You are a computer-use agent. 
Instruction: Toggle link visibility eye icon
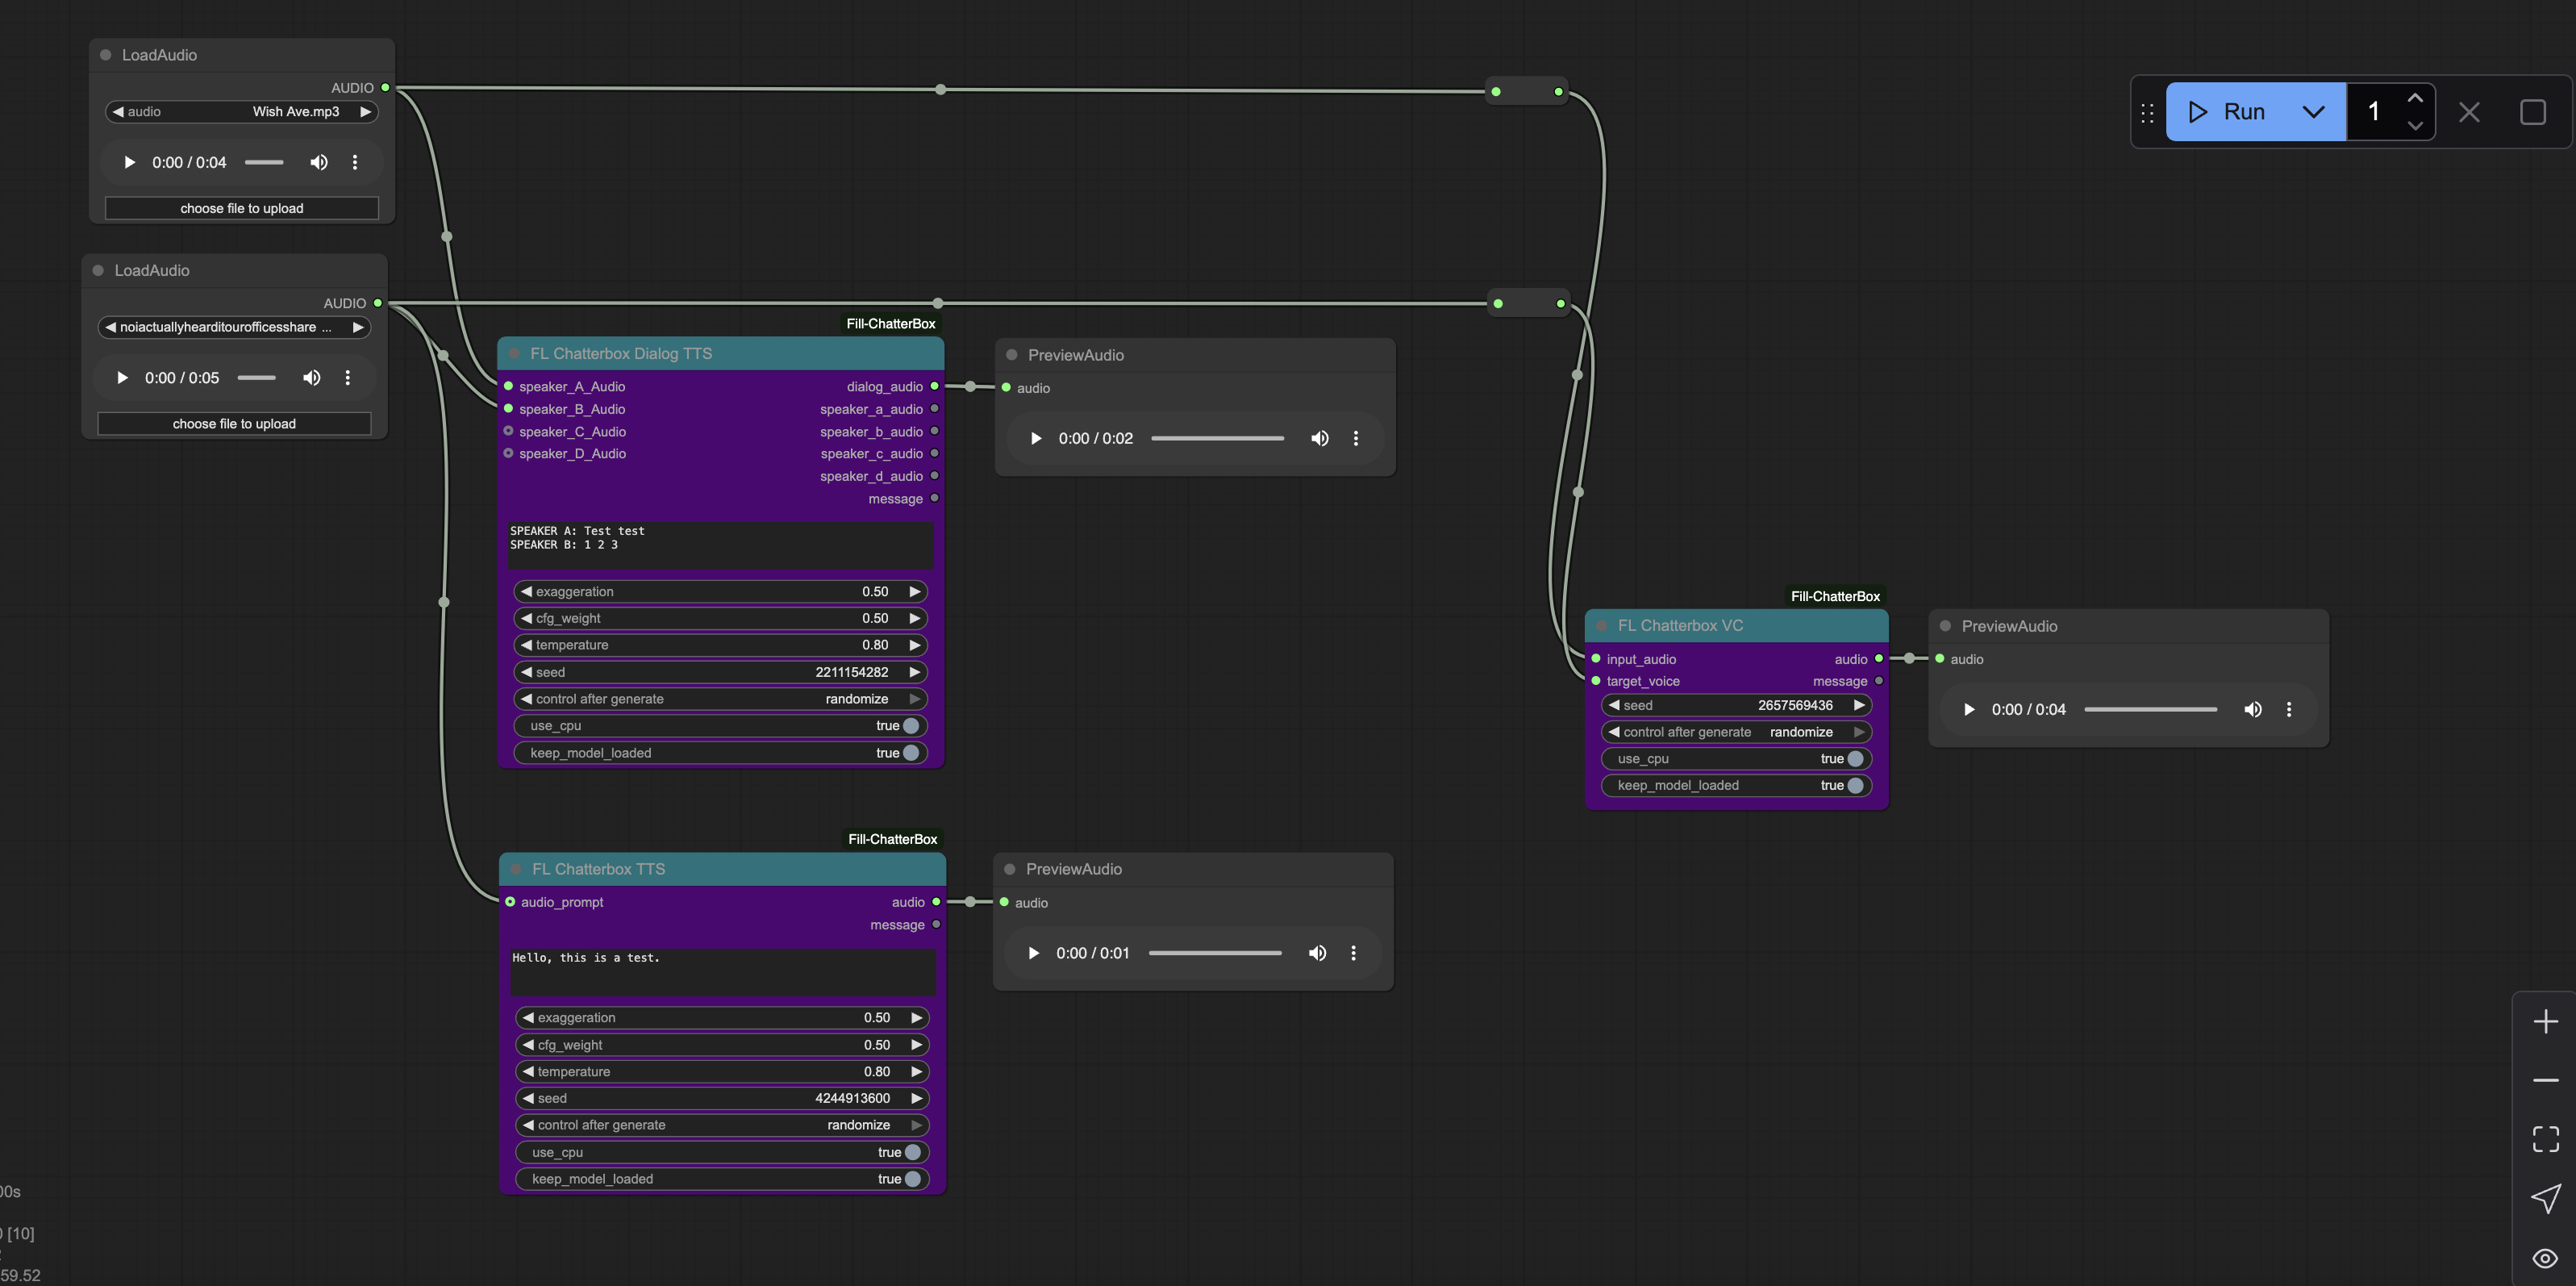2545,1258
